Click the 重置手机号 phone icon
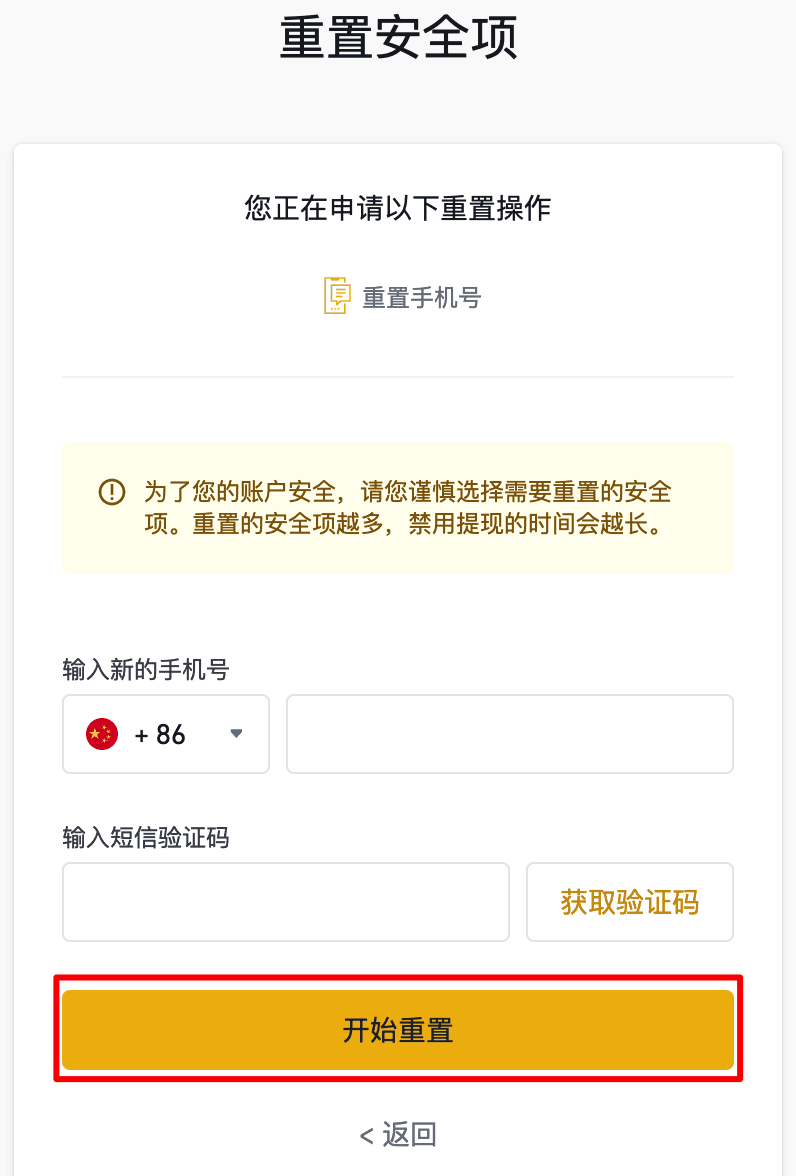Viewport: 796px width, 1176px height. [337, 296]
